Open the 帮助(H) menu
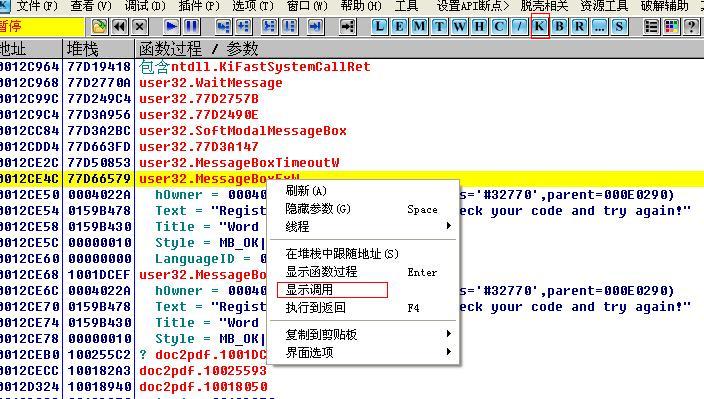Viewport: 704px width, 399px height. pyautogui.click(x=361, y=6)
